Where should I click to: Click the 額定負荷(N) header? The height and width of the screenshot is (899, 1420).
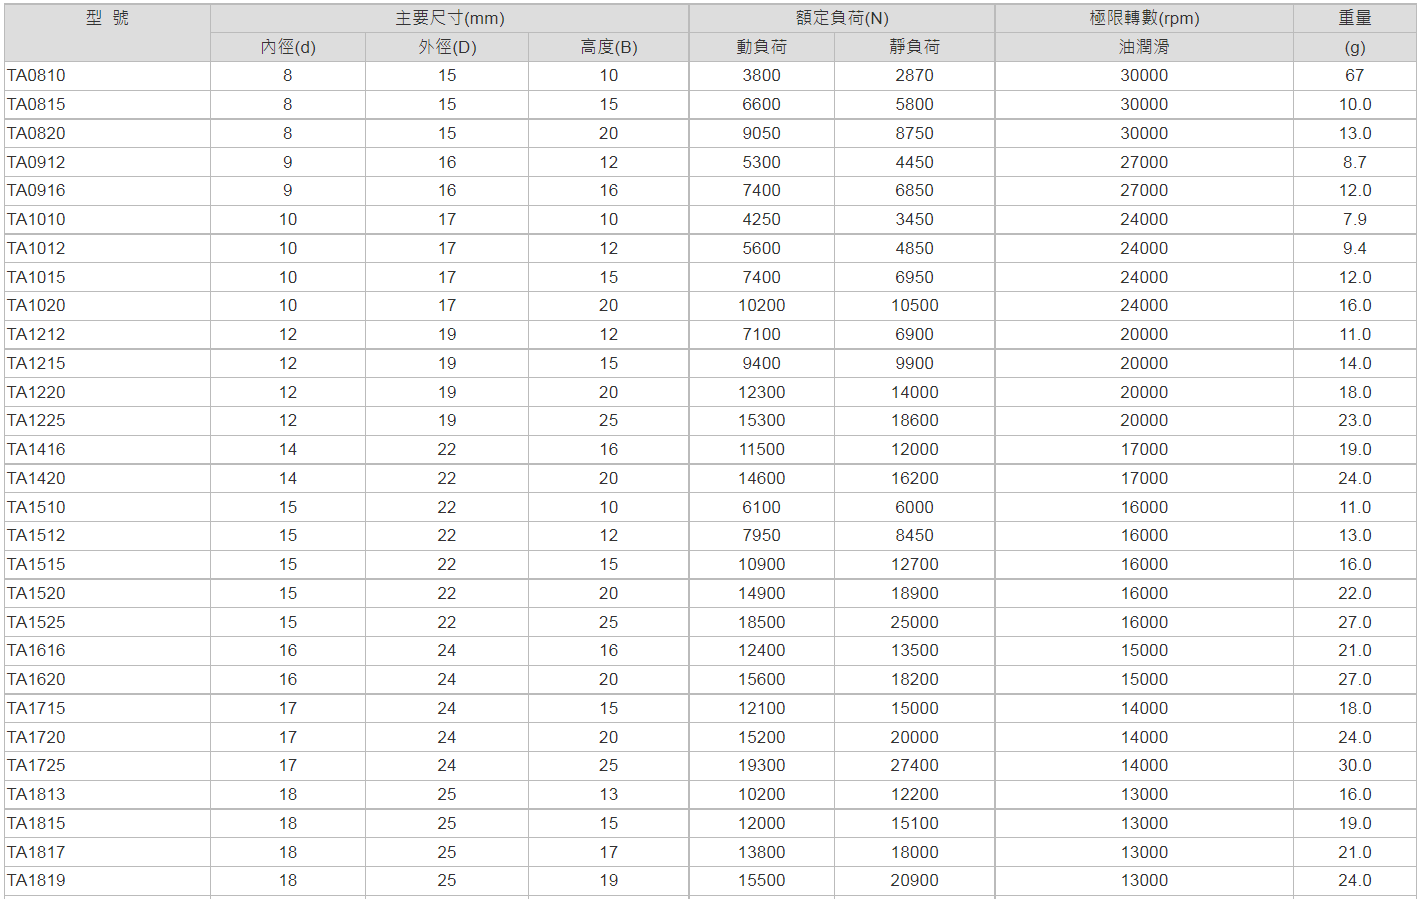pos(841,18)
